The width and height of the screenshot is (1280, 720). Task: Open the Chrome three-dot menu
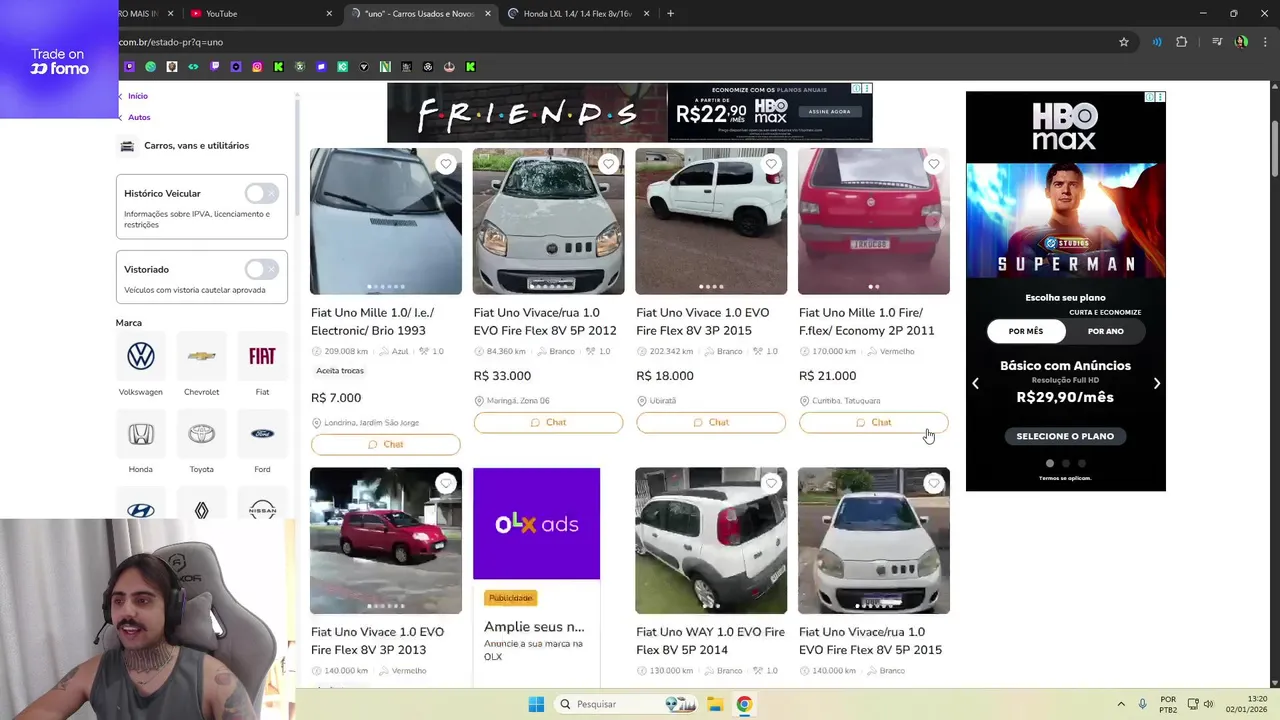(x=1265, y=42)
